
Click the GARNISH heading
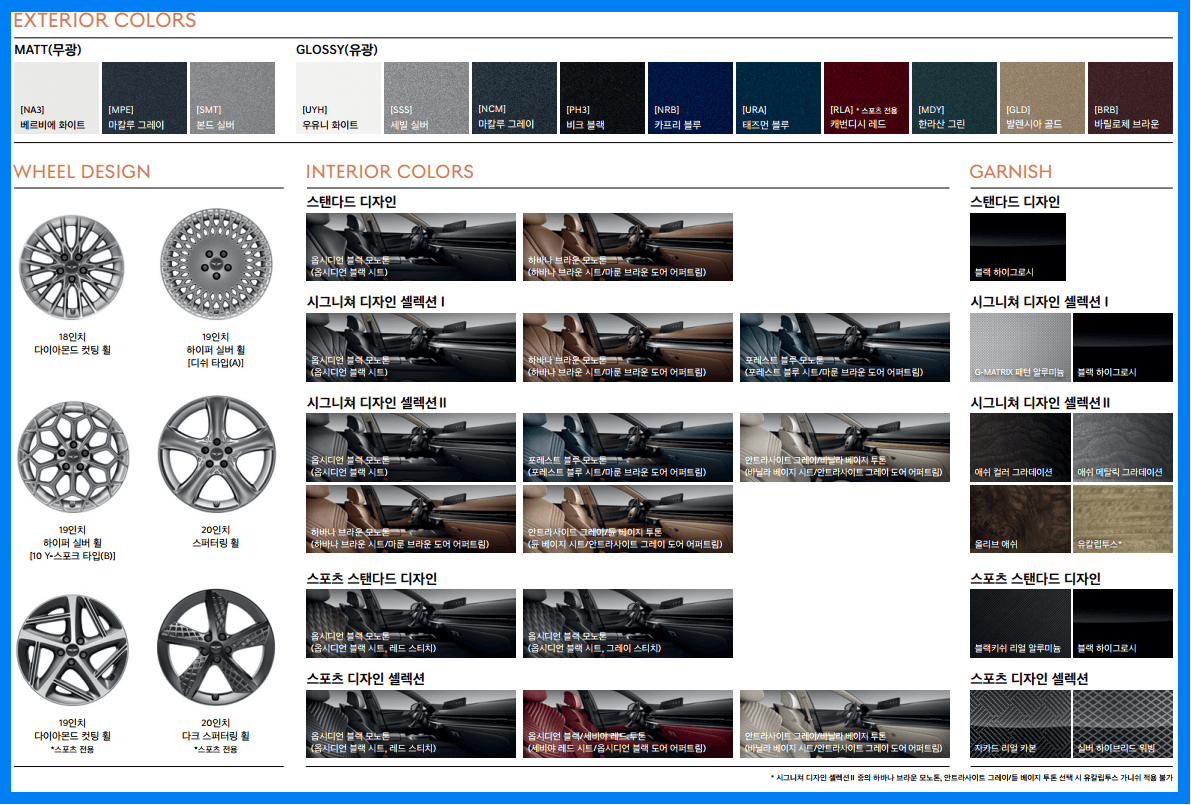click(1011, 172)
